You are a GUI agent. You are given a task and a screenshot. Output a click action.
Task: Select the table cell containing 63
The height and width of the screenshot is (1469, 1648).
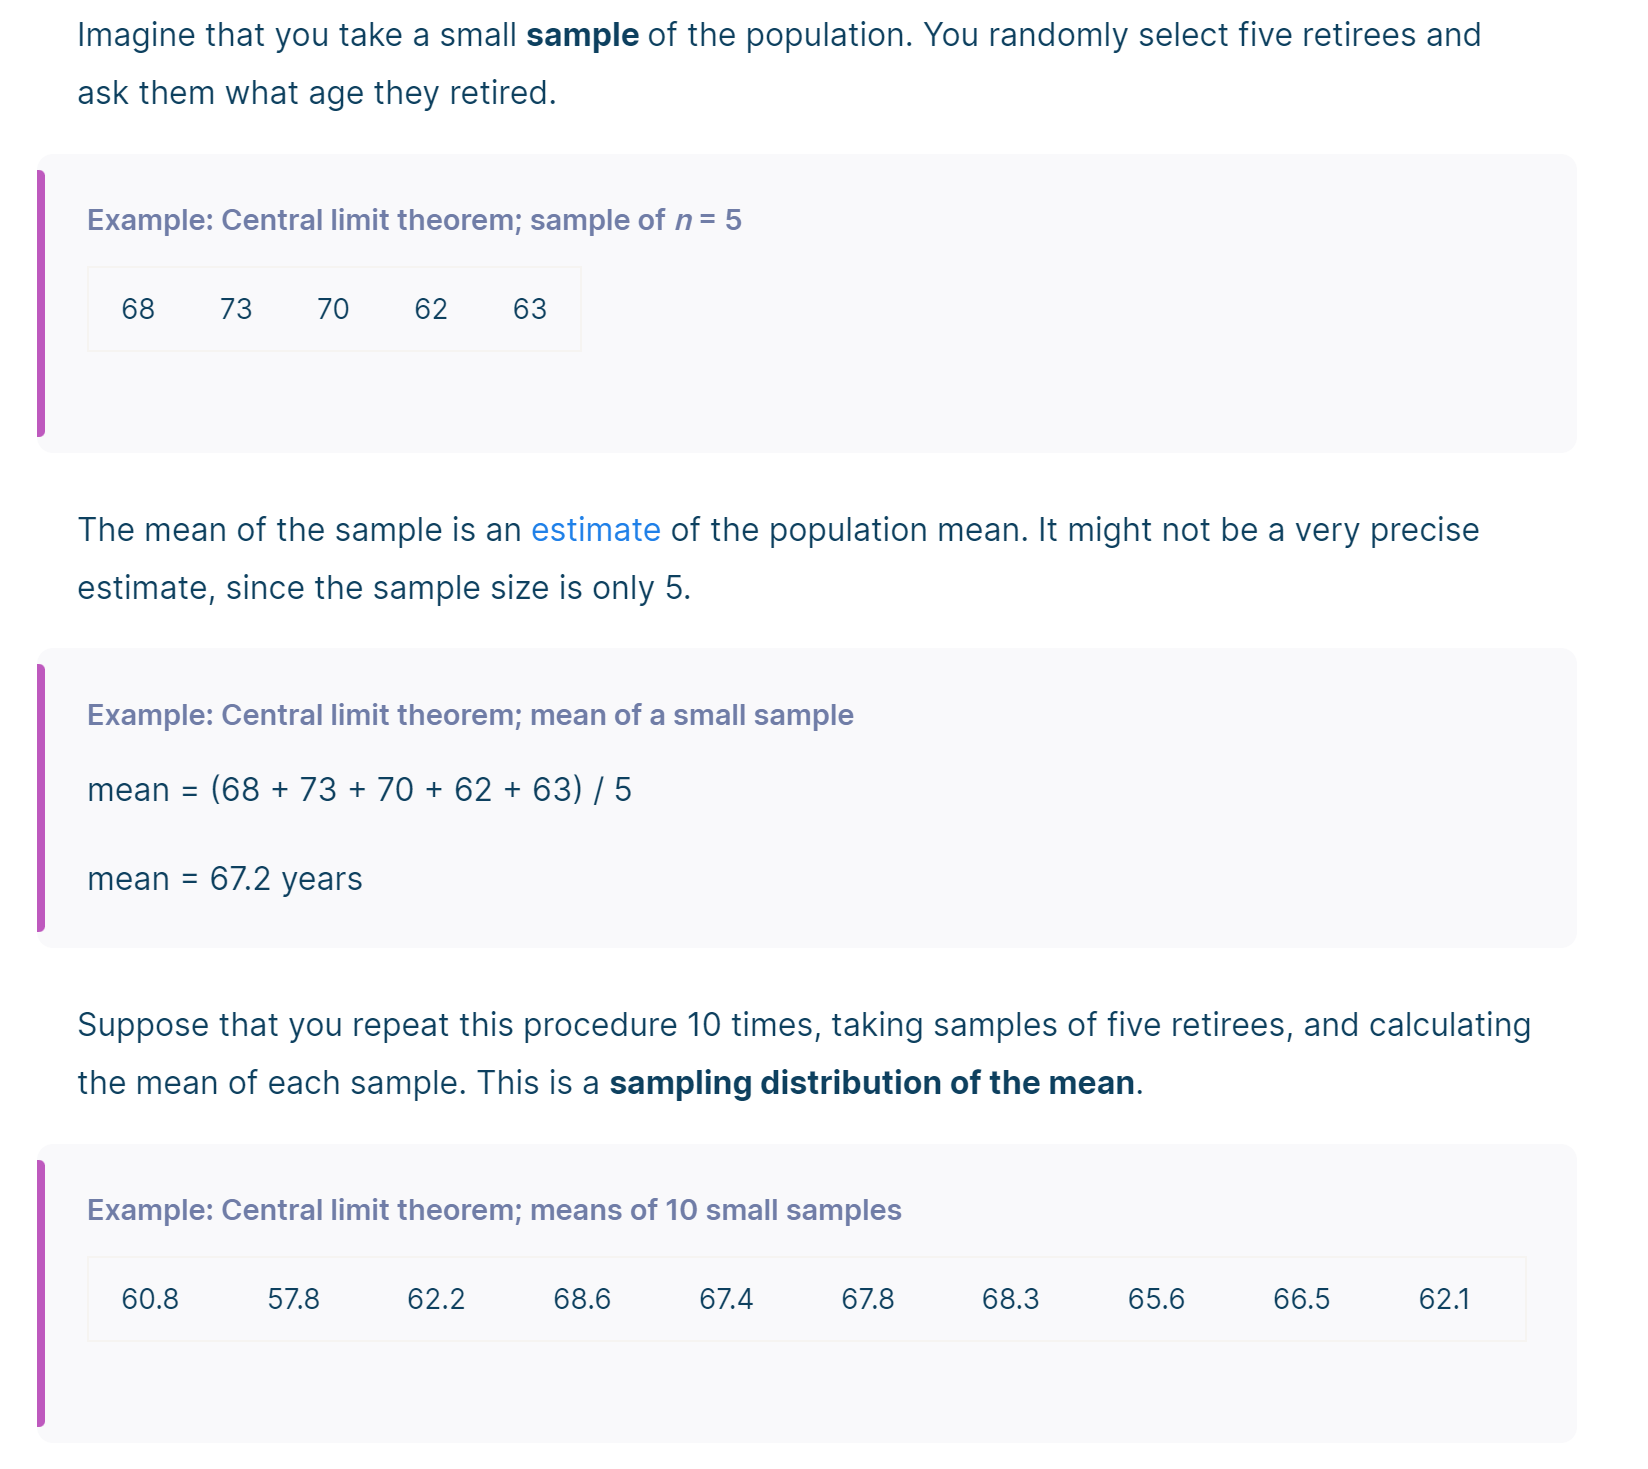pyautogui.click(x=530, y=309)
